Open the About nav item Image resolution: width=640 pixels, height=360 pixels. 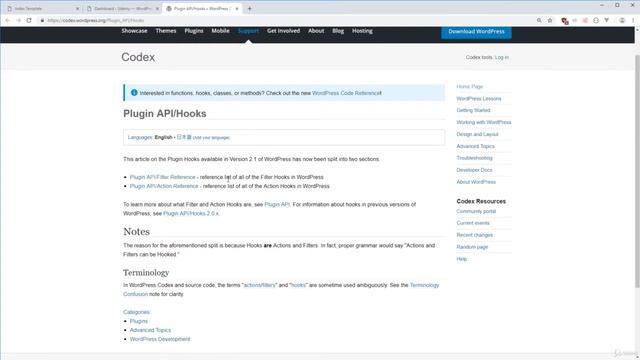pyautogui.click(x=316, y=31)
